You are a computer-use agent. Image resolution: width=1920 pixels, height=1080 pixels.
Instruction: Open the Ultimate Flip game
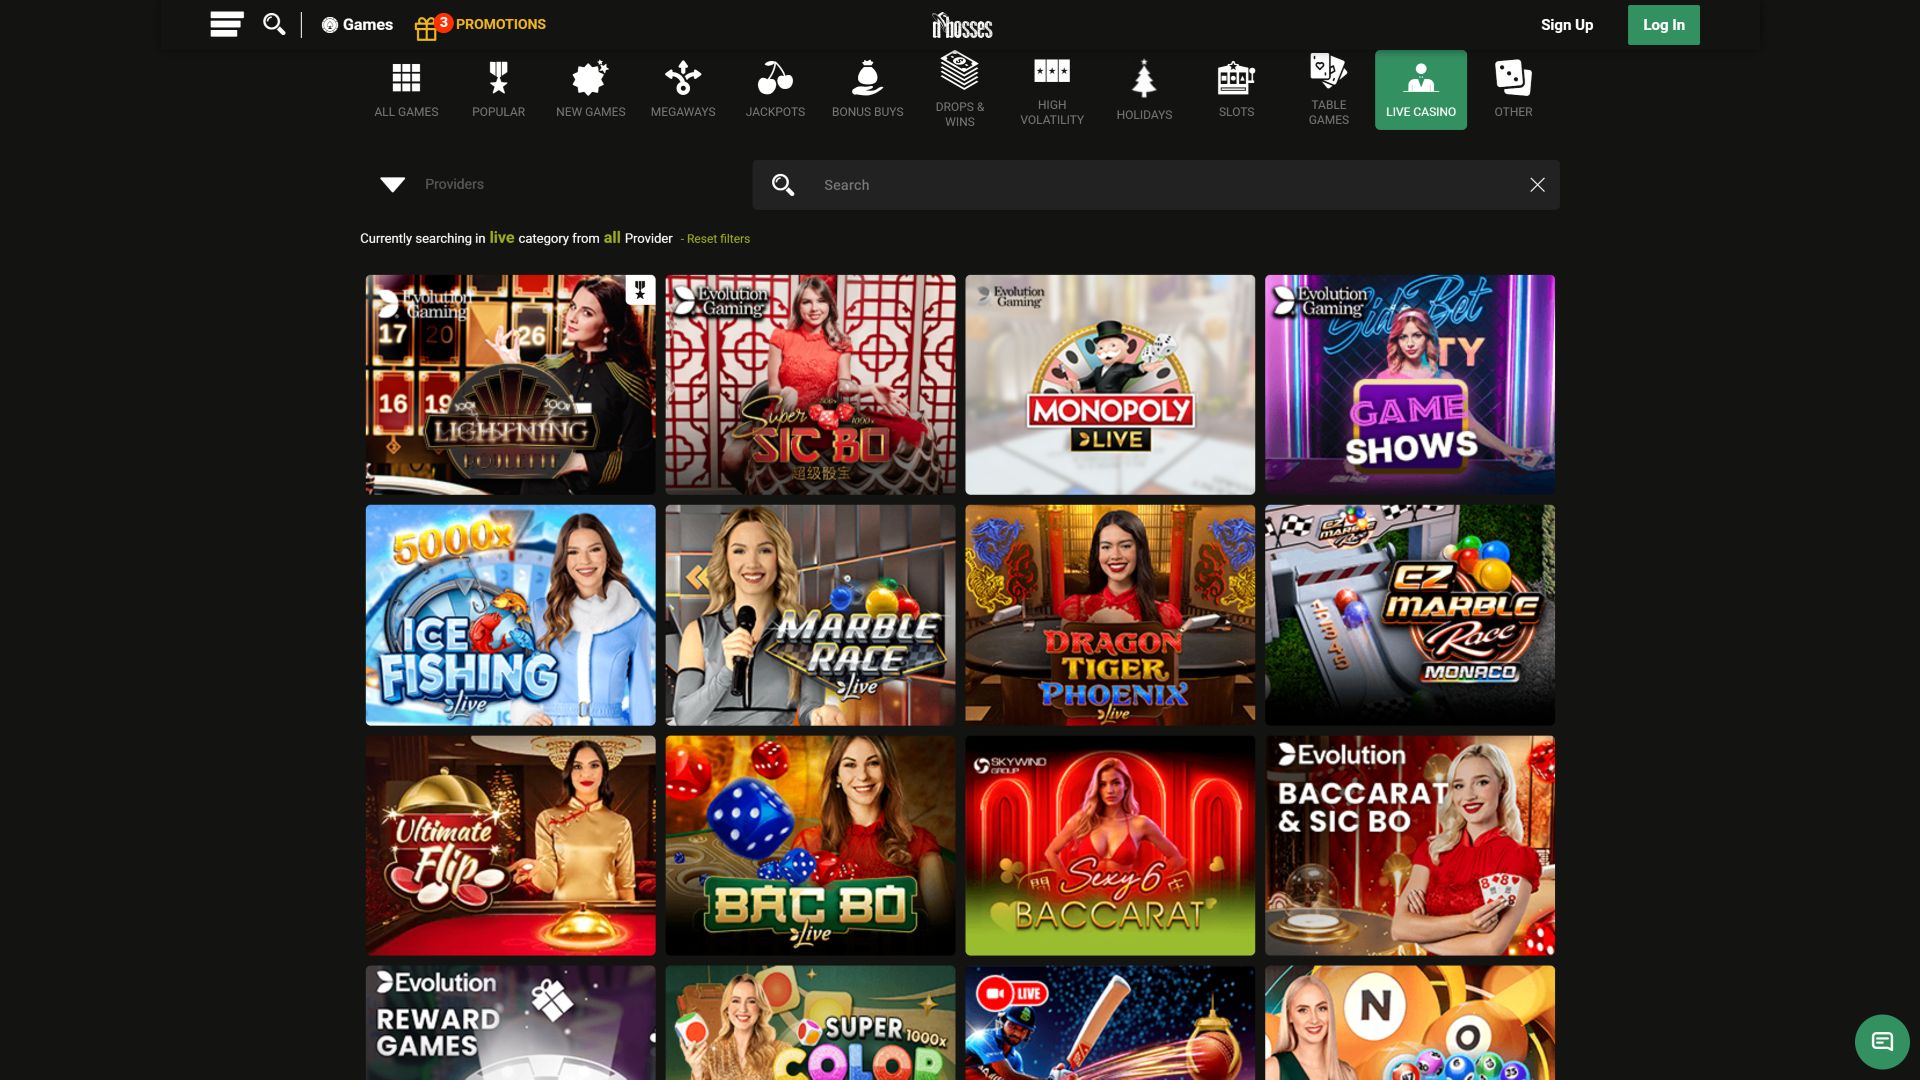click(510, 846)
